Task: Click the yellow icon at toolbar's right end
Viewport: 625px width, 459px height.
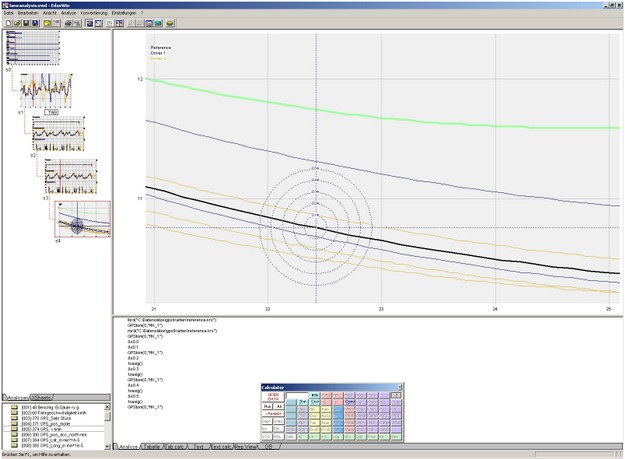Action: tap(170, 21)
